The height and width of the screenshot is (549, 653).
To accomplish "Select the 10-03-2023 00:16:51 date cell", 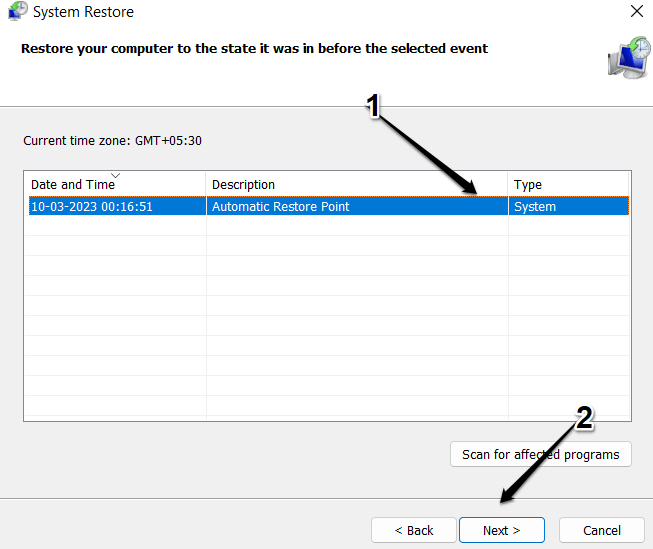I will [92, 207].
